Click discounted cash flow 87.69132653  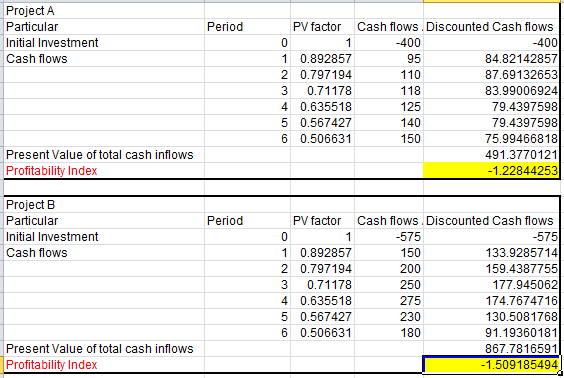[x=491, y=75]
